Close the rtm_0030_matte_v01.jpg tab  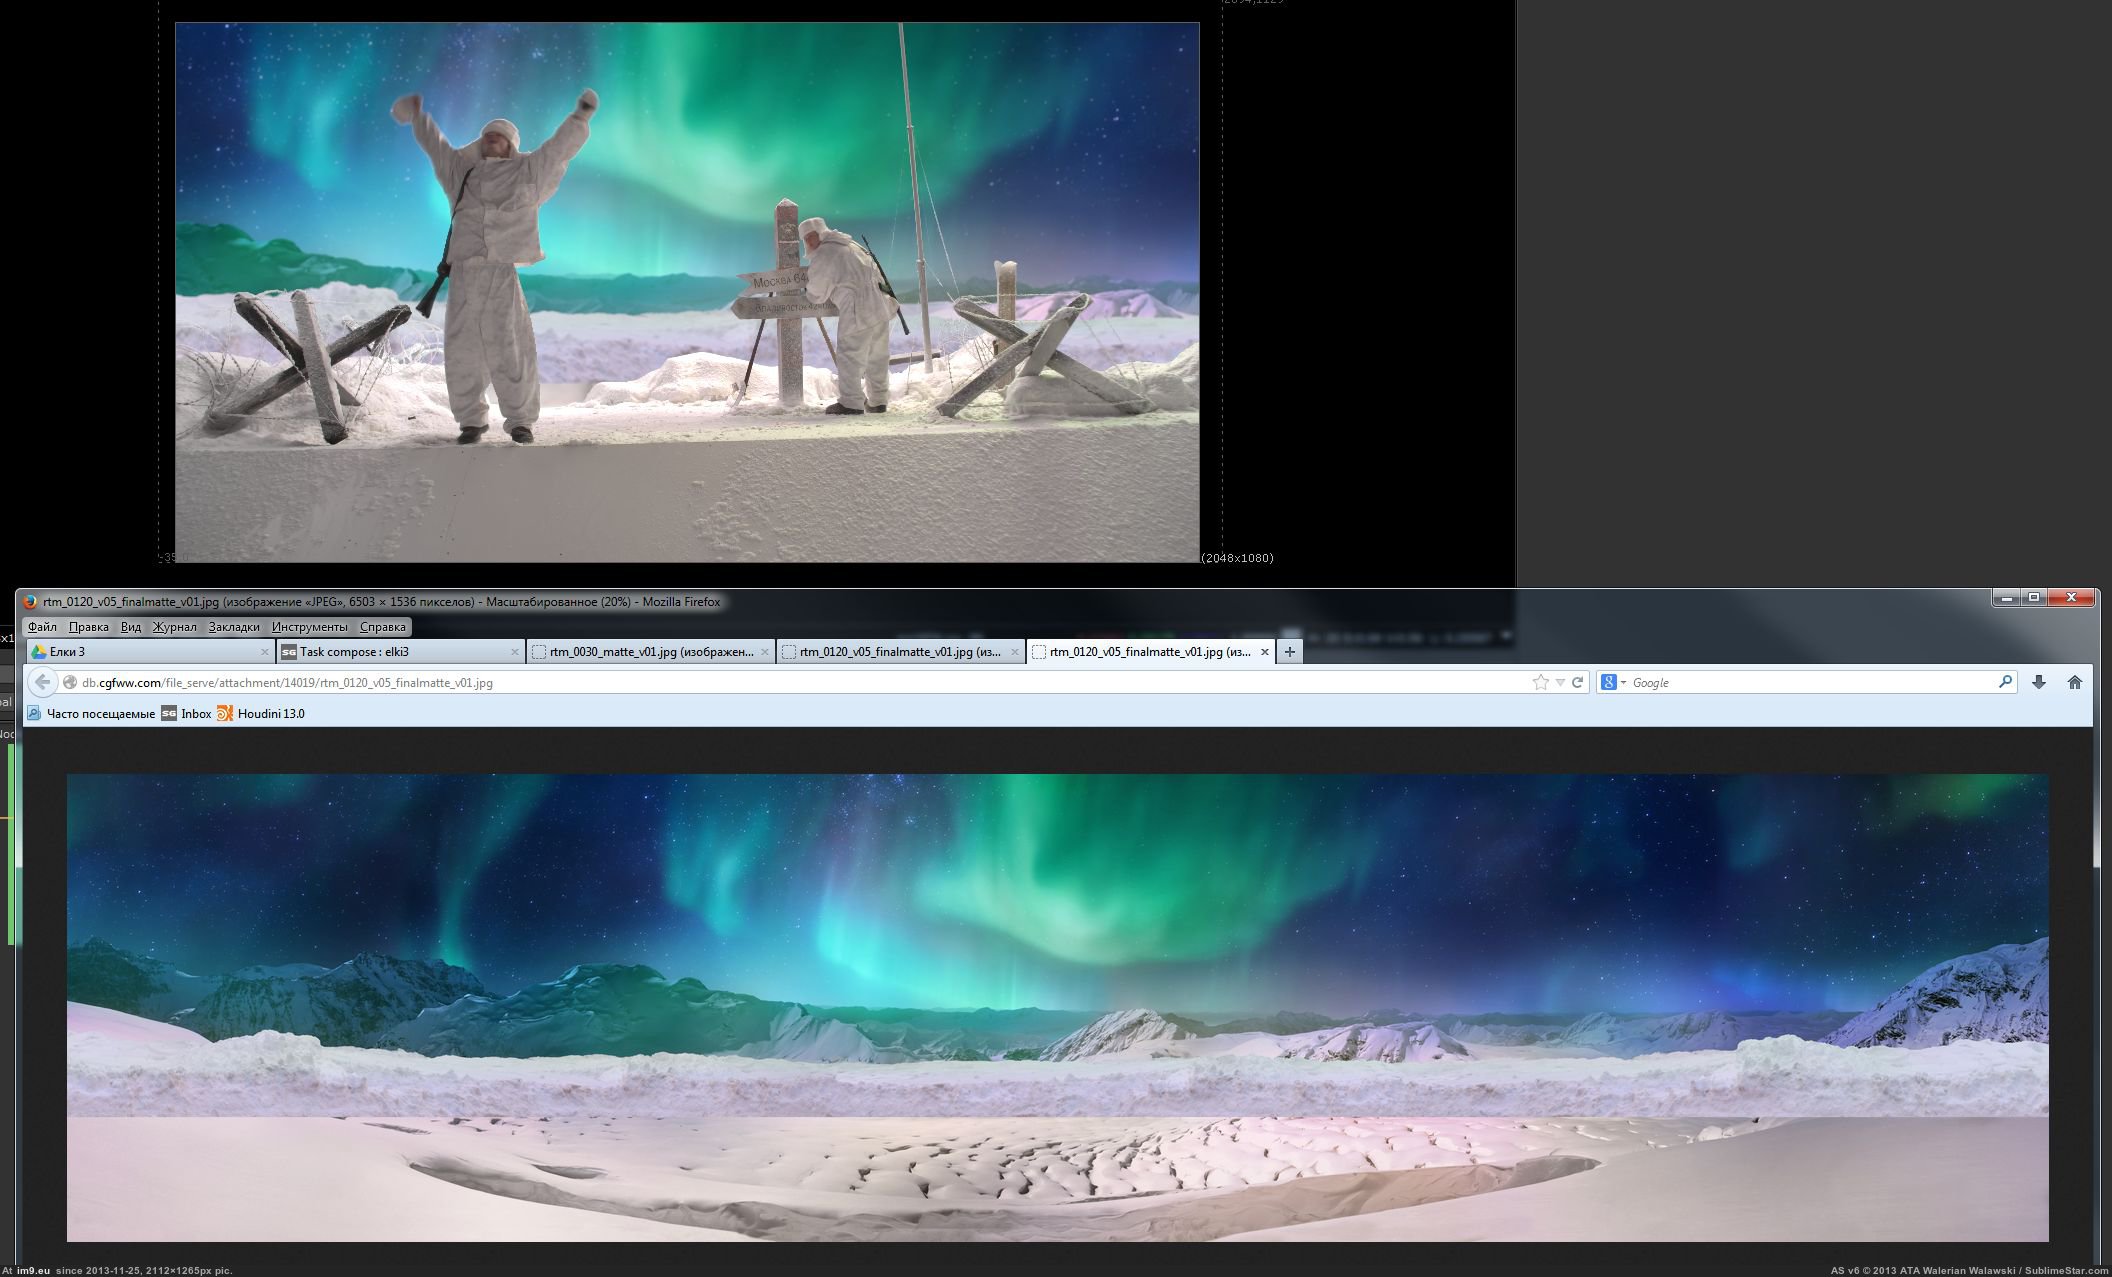point(764,652)
